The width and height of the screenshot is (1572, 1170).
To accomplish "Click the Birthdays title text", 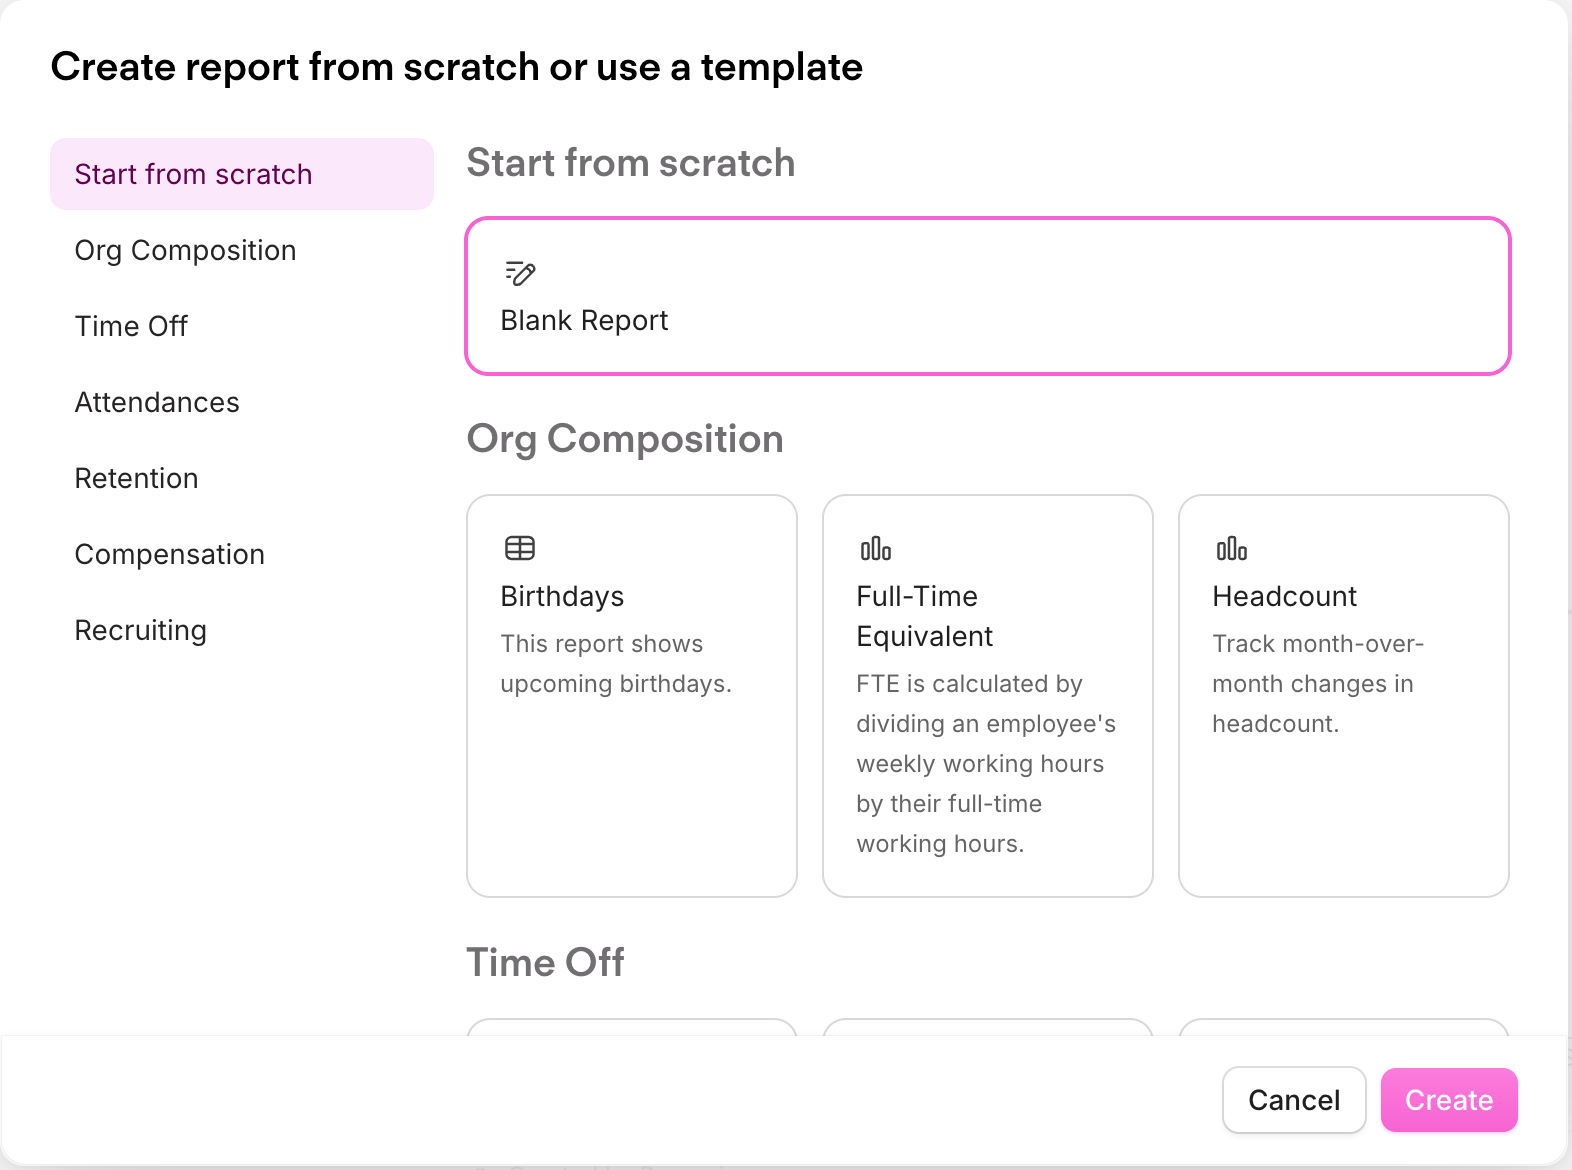I will [x=562, y=596].
